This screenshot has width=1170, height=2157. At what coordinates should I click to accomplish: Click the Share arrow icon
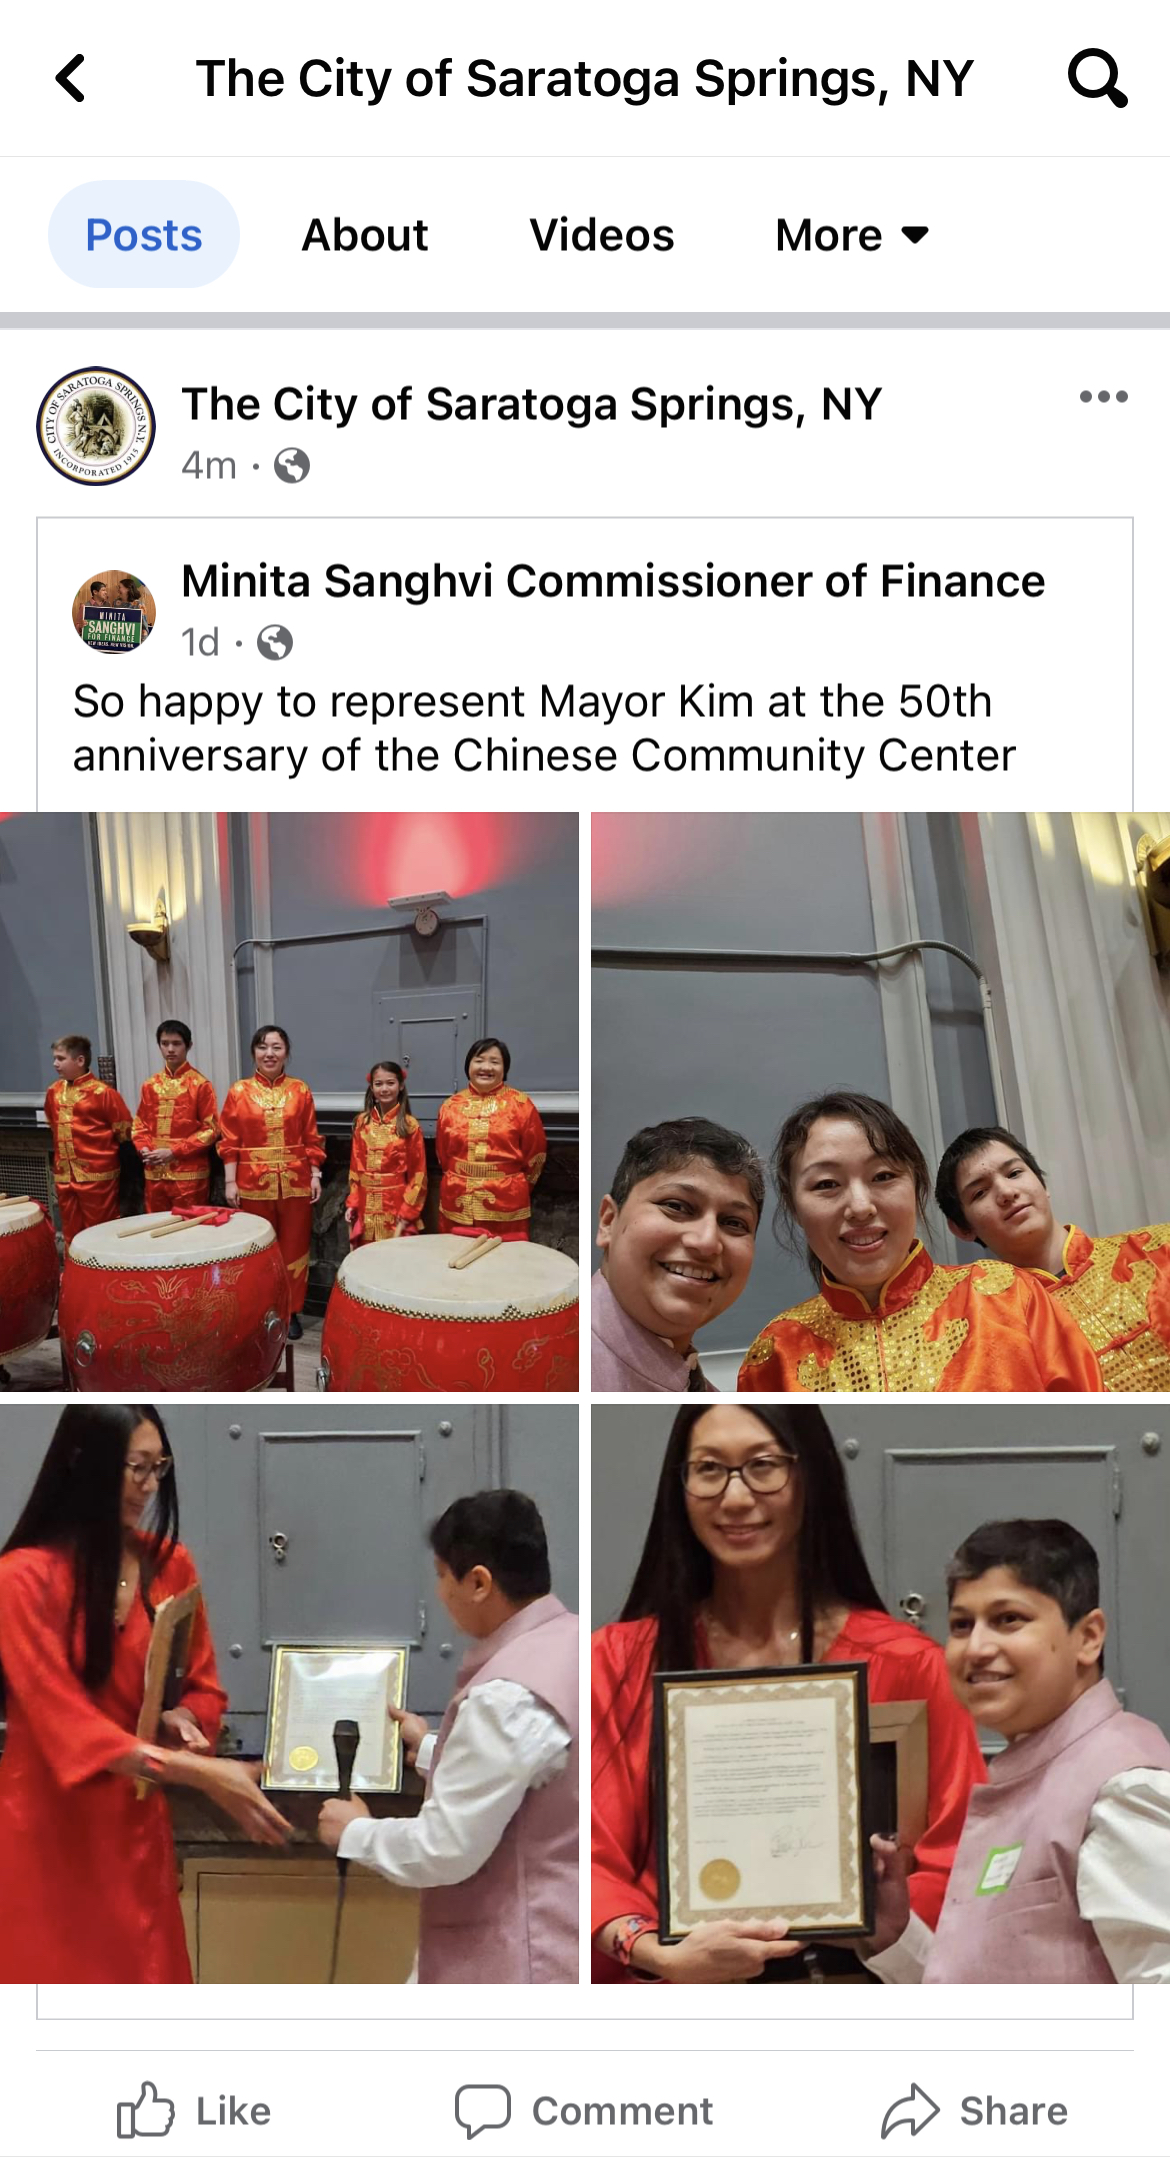click(x=910, y=2111)
